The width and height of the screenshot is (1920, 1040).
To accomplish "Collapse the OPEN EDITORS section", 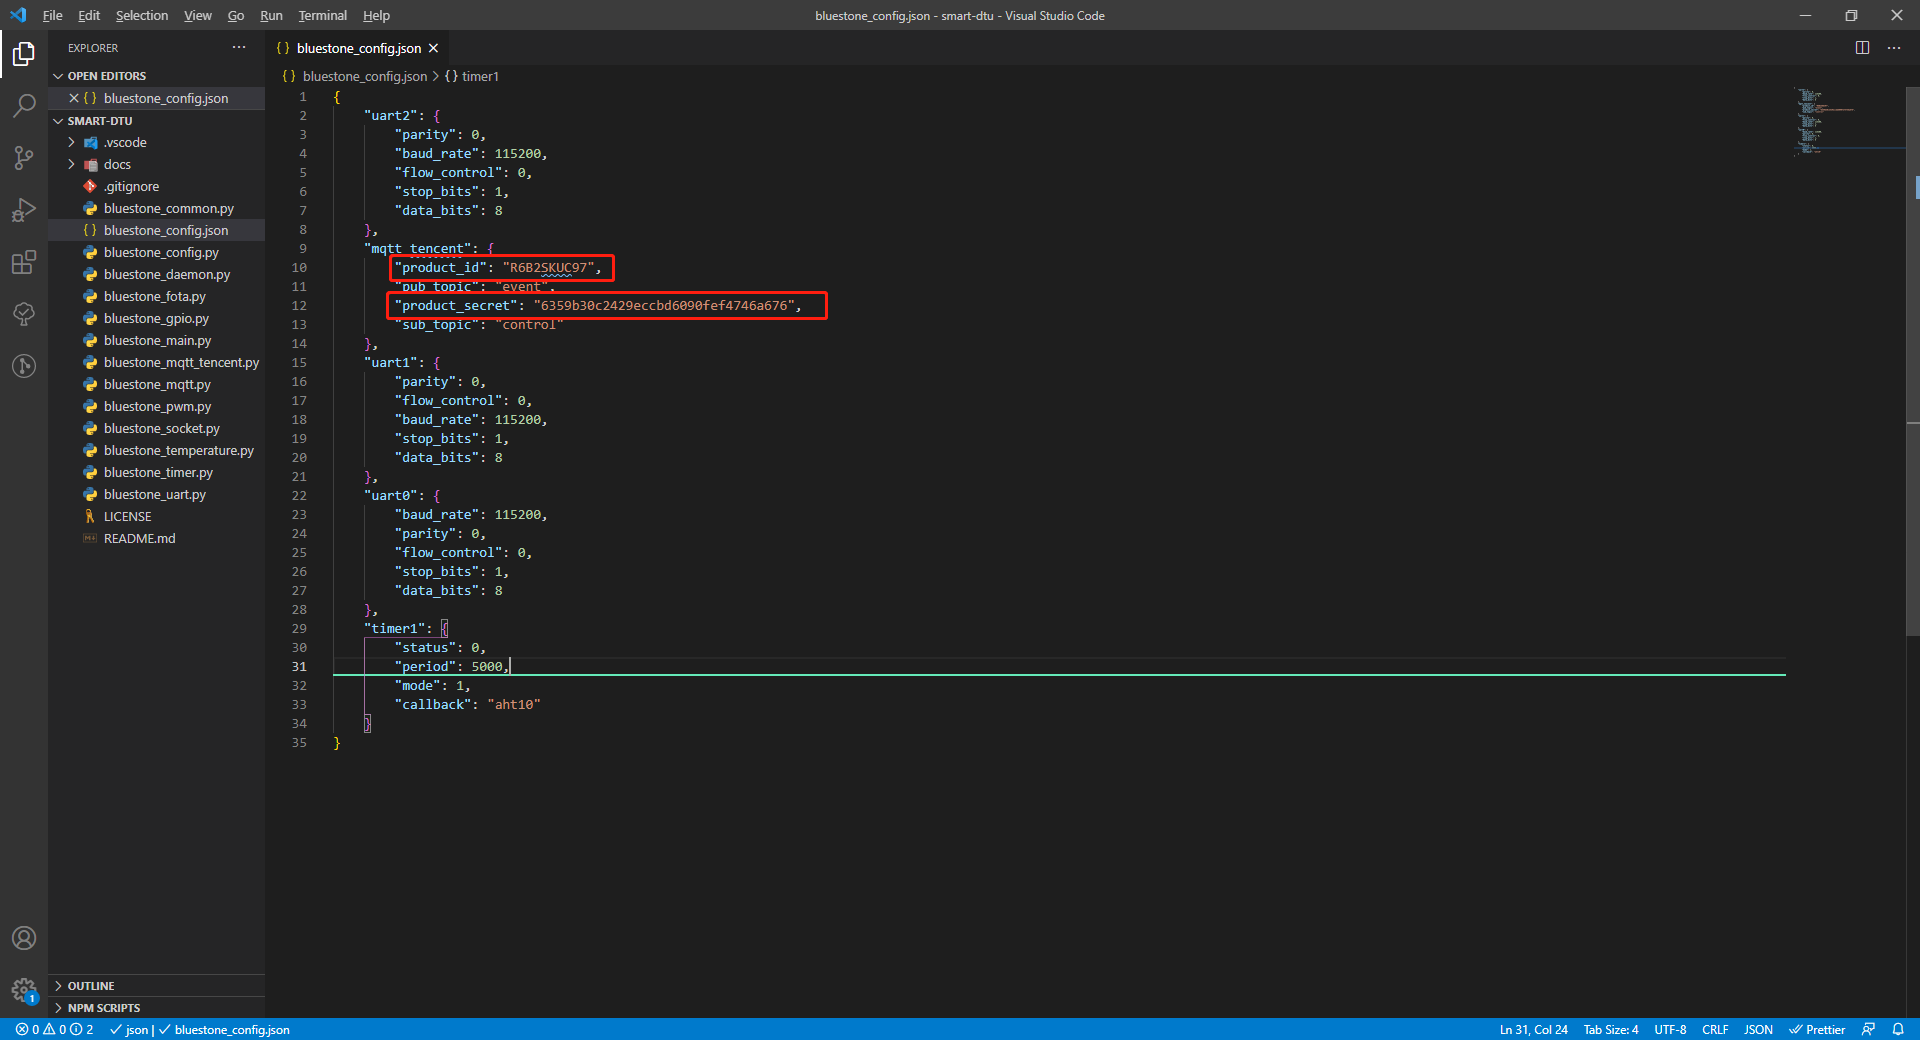I will click(x=106, y=76).
